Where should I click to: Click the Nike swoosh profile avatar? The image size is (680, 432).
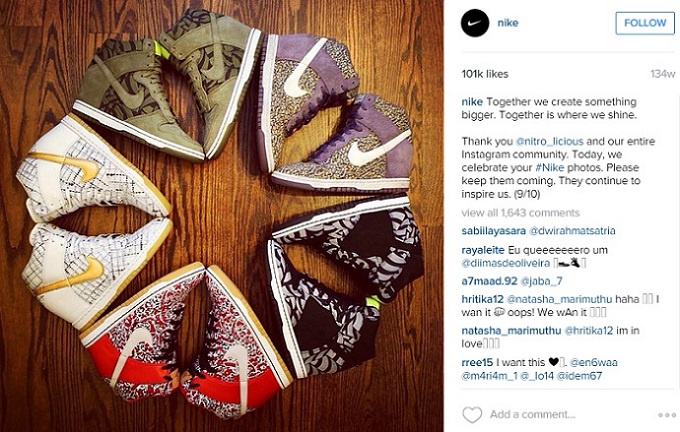coord(475,23)
